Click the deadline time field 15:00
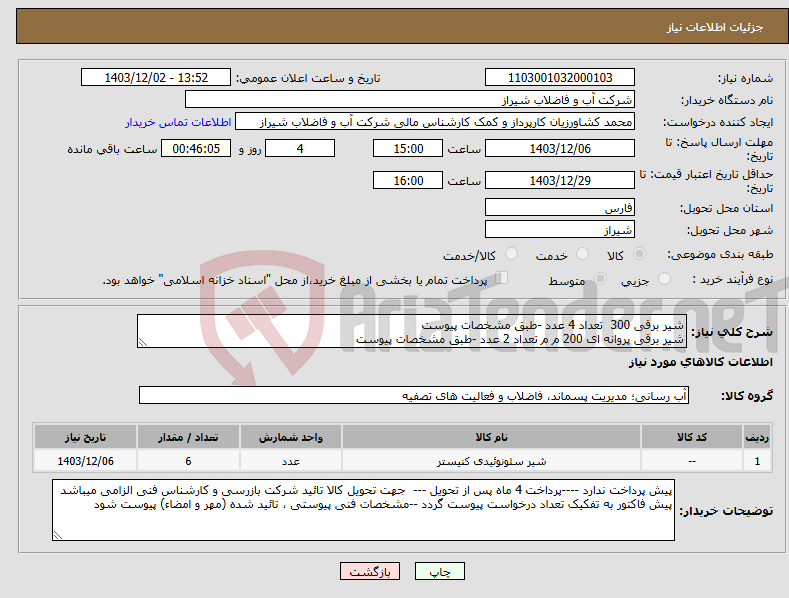The height and width of the screenshot is (598, 789). 408,148
